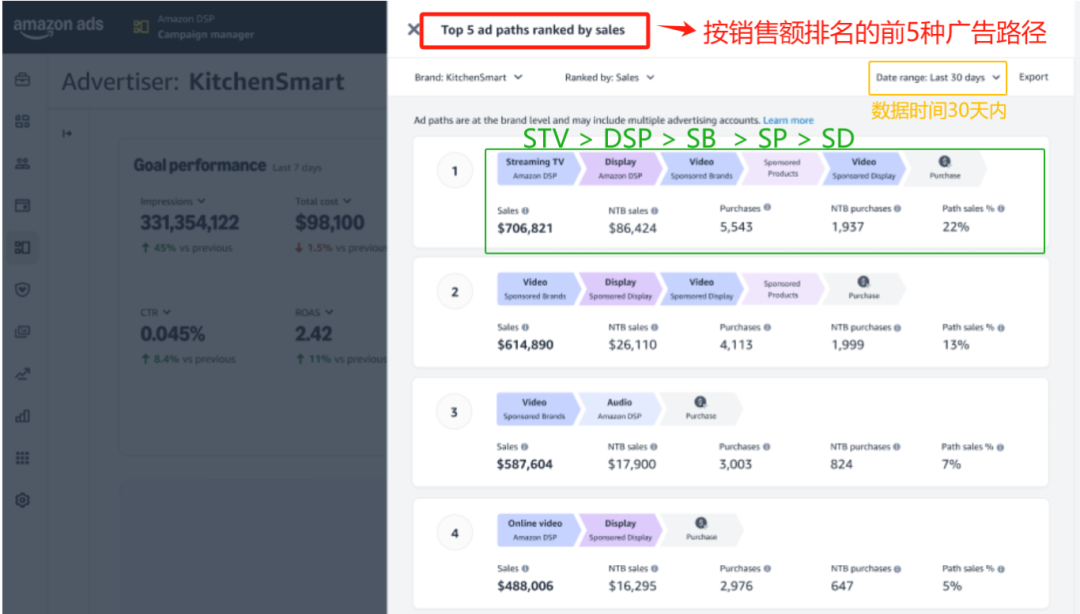
Task: Click the $587,604 sales value
Action: click(524, 464)
